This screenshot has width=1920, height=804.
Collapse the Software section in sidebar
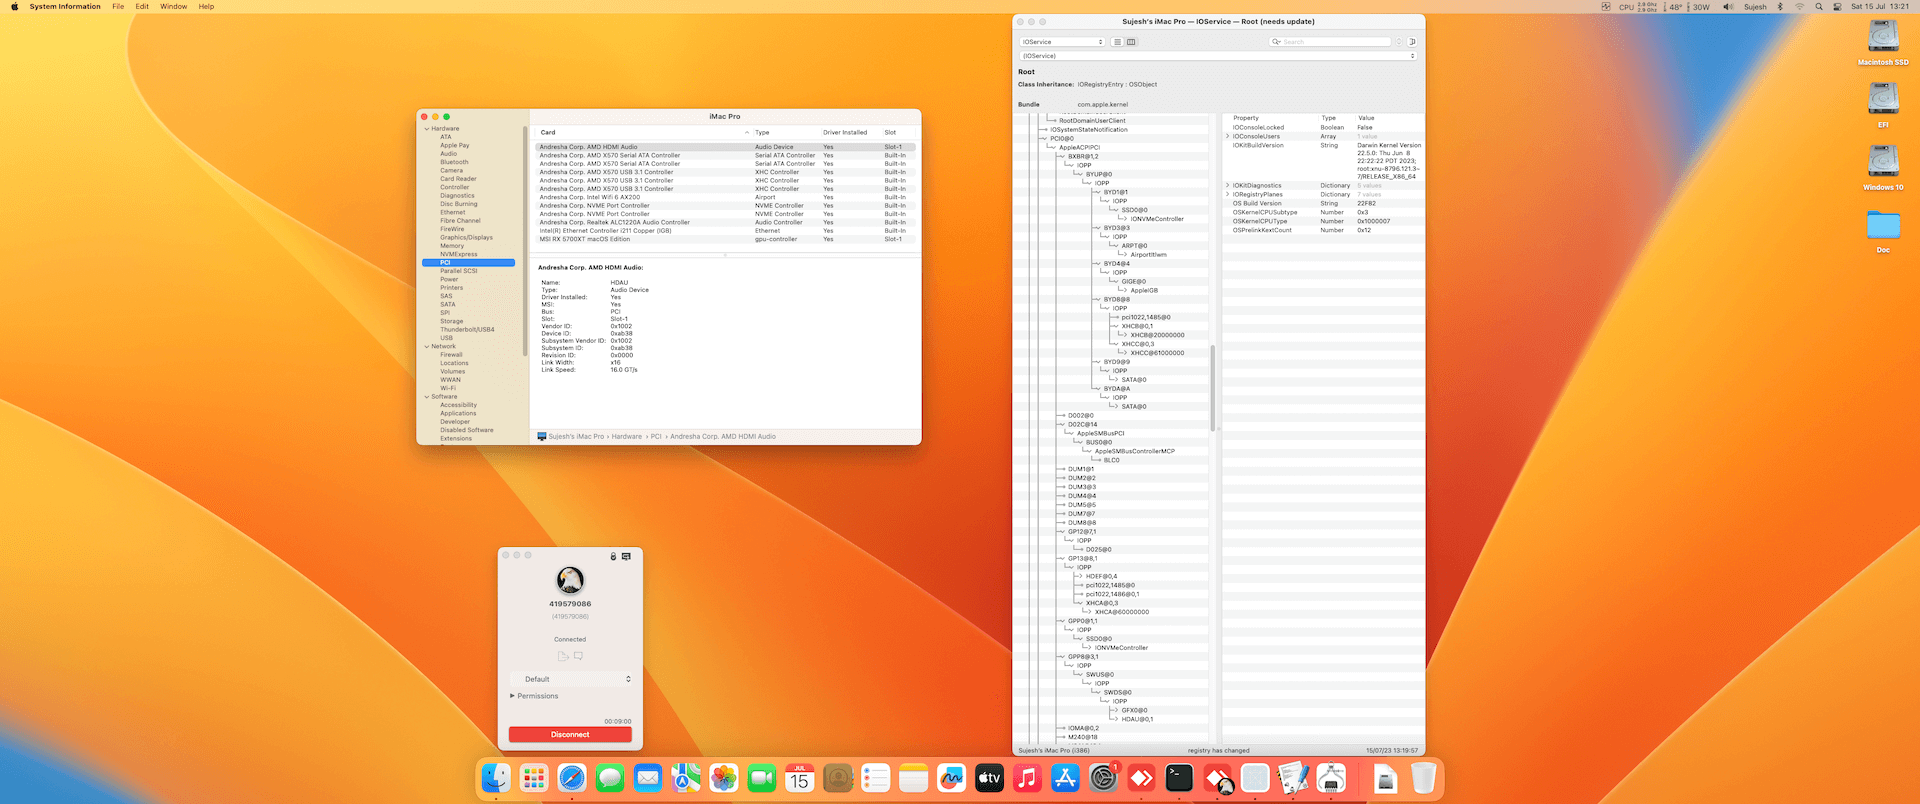point(426,397)
